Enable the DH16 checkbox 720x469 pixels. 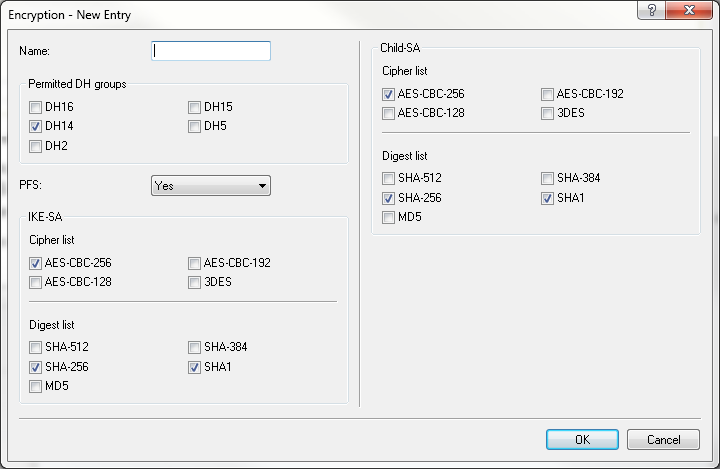(x=36, y=107)
